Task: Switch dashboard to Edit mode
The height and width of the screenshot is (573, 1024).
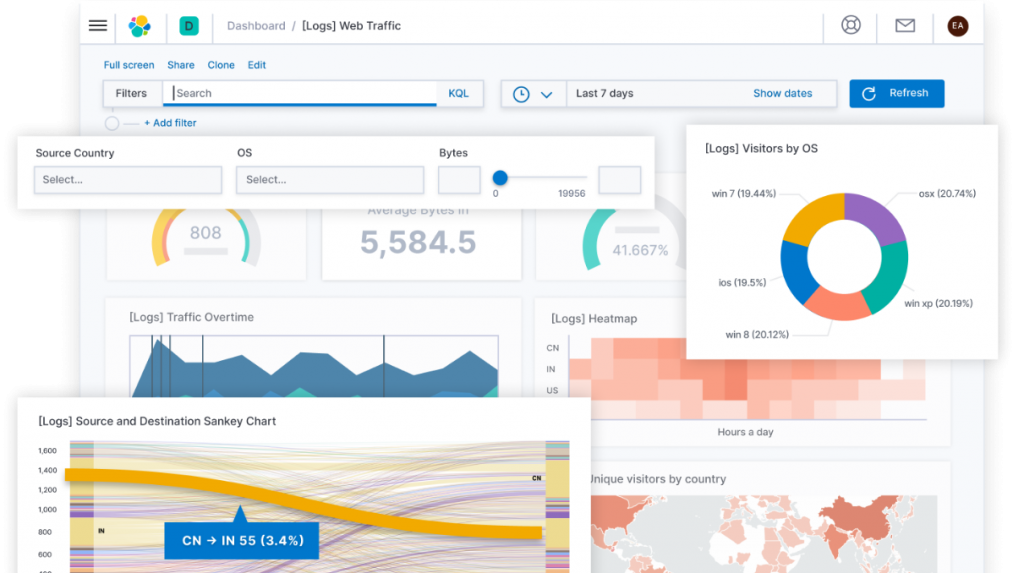Action: point(257,65)
